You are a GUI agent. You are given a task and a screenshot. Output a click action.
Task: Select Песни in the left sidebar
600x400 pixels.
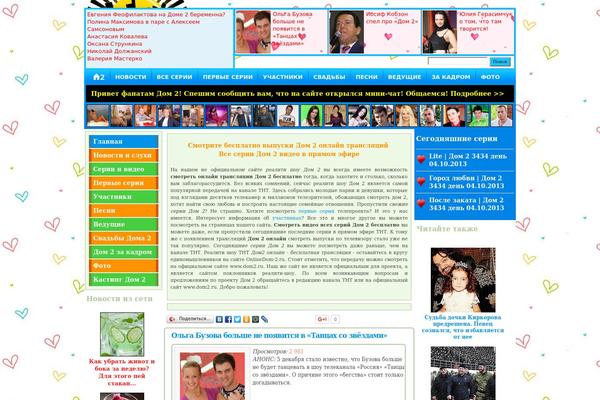click(x=124, y=211)
